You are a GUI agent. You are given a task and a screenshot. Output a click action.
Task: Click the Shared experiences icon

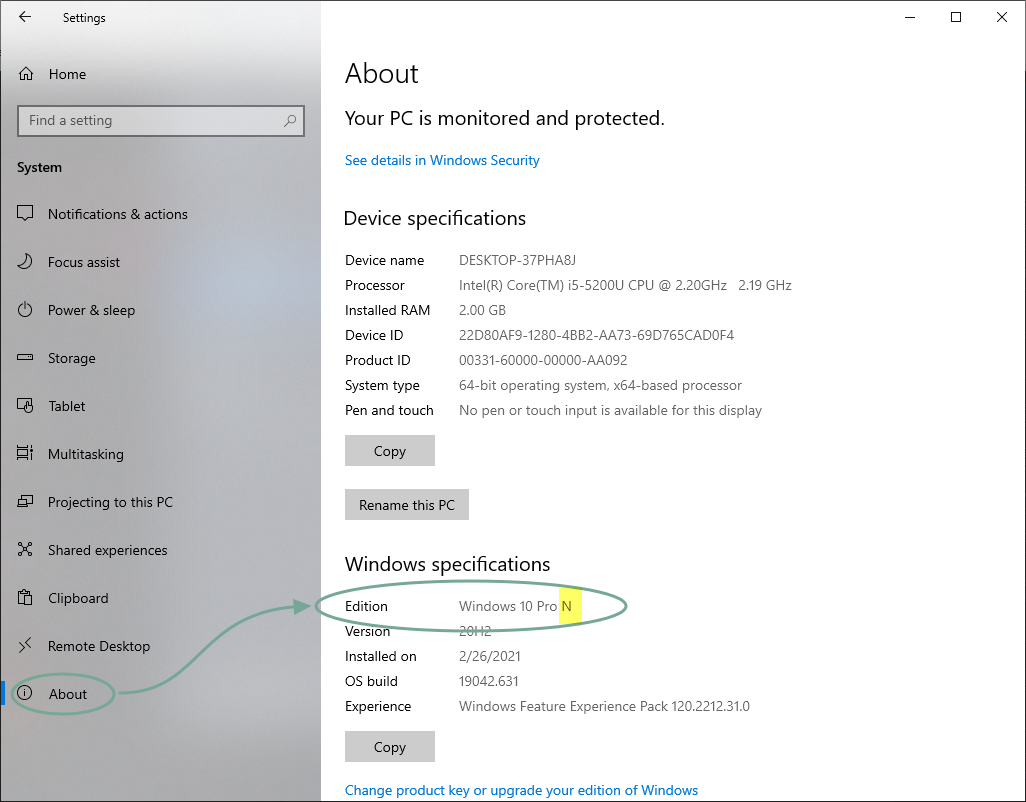(25, 549)
